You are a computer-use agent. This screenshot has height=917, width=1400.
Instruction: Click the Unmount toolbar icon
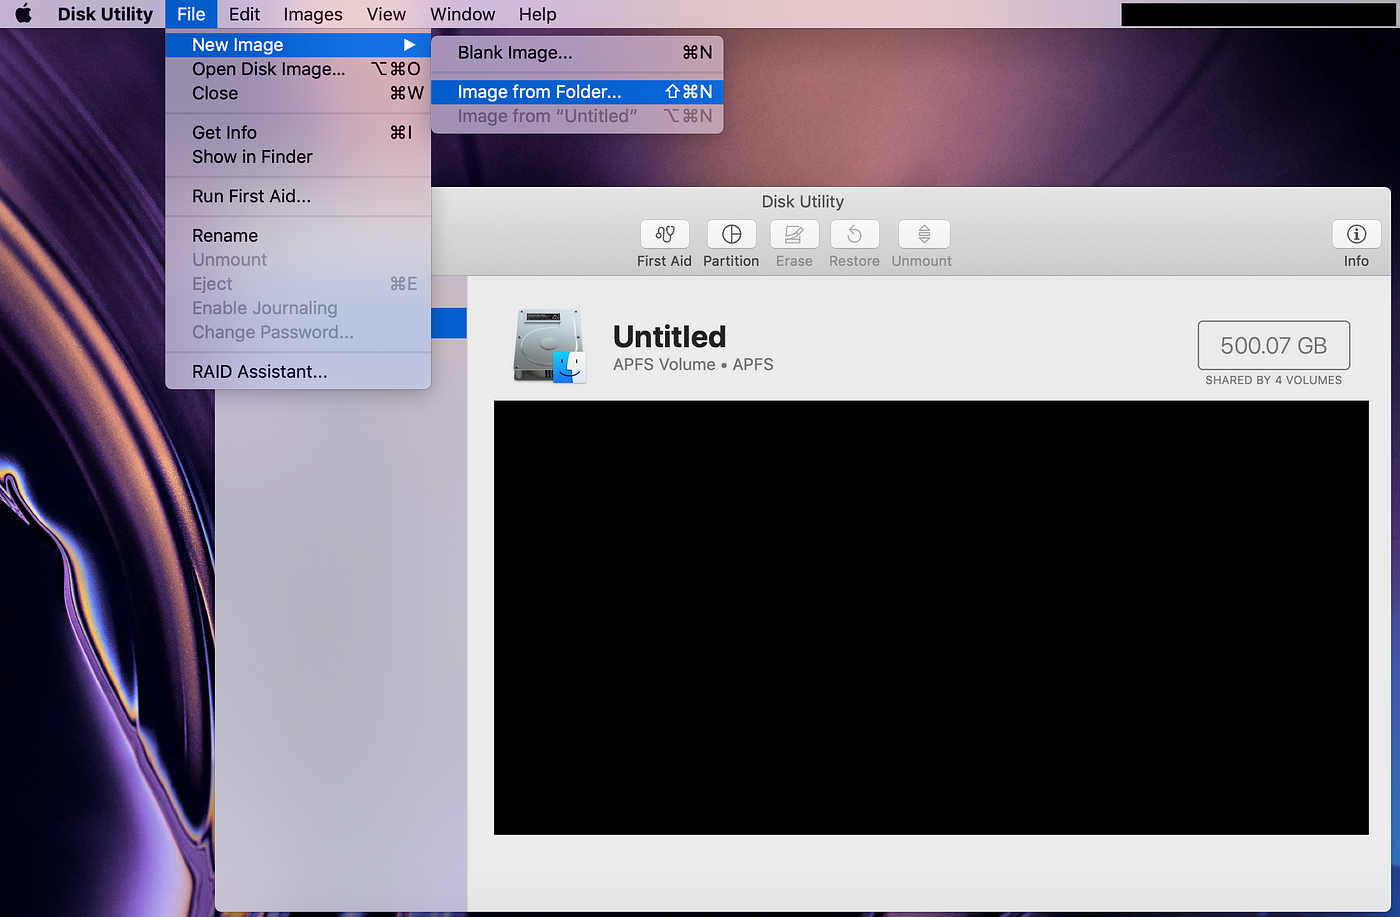924,234
